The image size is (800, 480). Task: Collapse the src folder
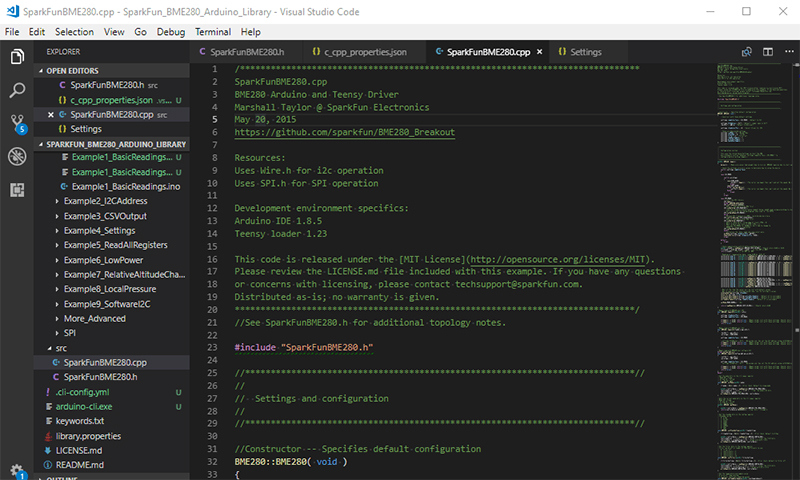point(60,348)
